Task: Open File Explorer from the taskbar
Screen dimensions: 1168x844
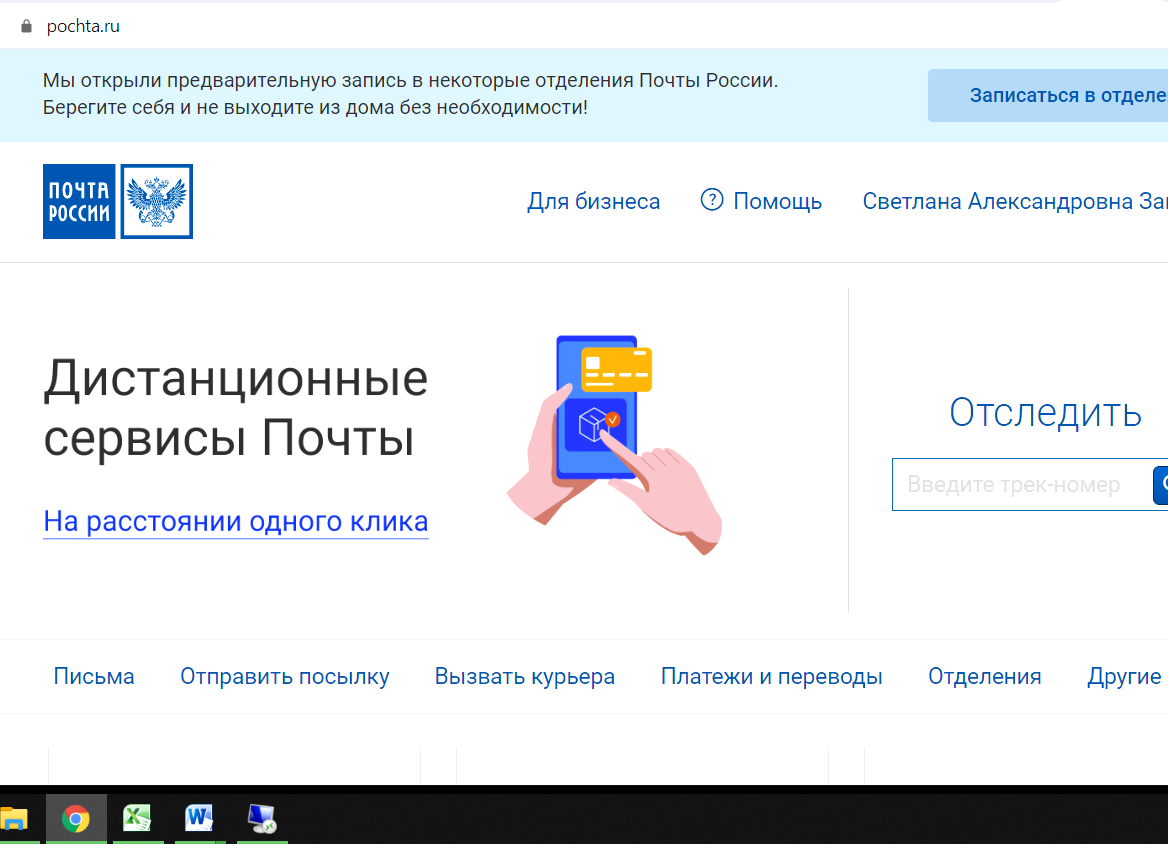Action: (13, 819)
